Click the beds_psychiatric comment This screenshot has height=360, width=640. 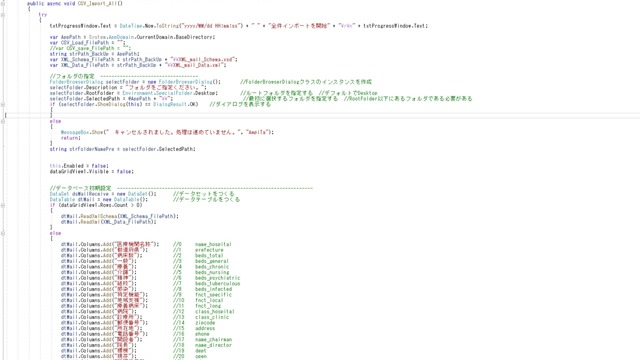point(218,278)
